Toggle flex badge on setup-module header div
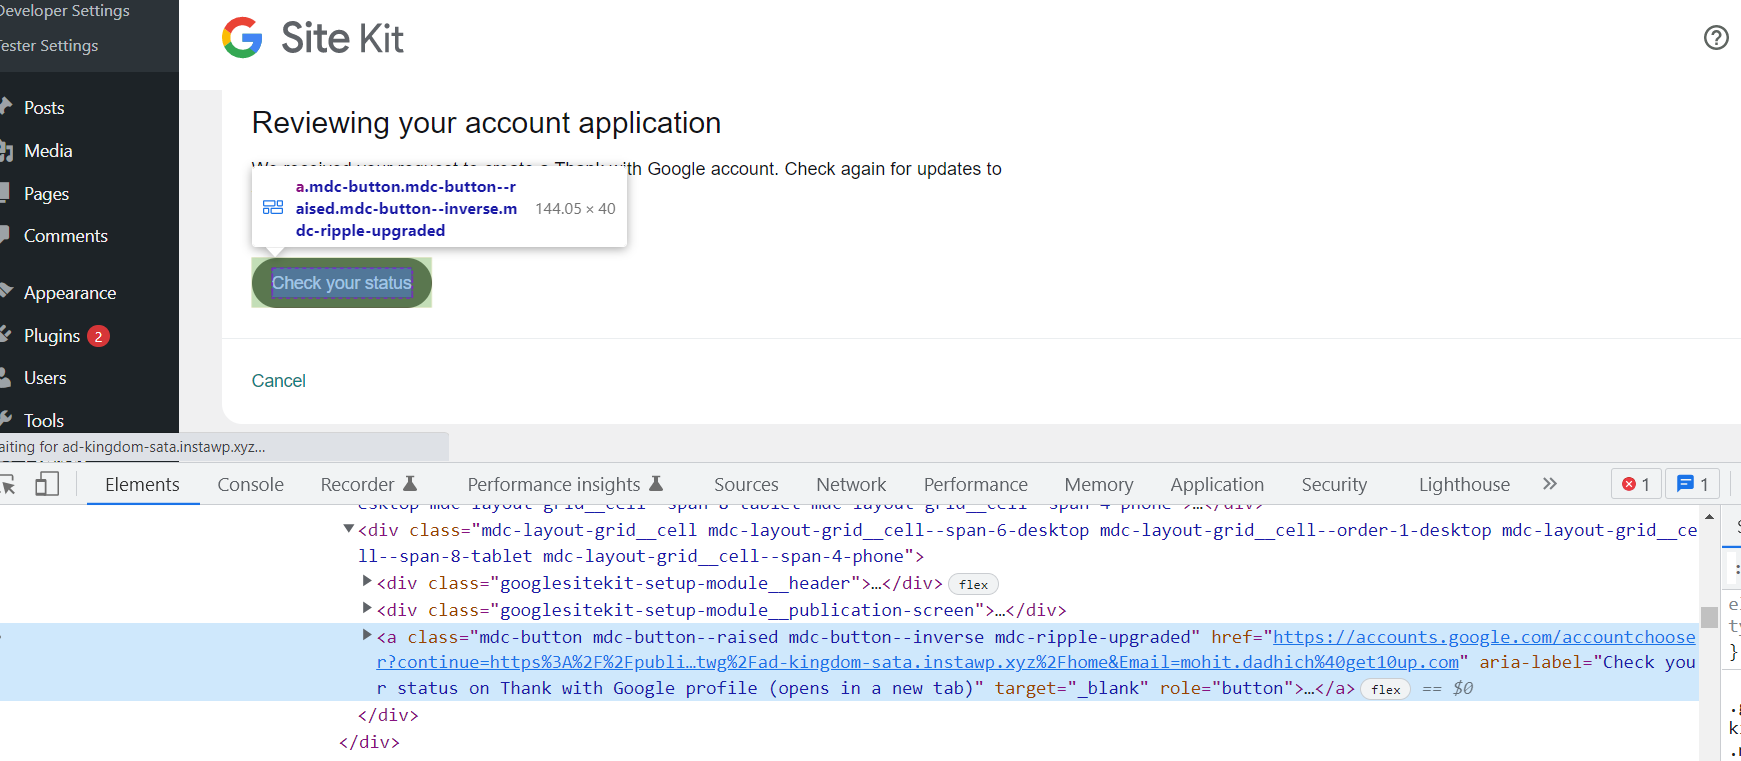Image resolution: width=1741 pixels, height=761 pixels. click(973, 585)
